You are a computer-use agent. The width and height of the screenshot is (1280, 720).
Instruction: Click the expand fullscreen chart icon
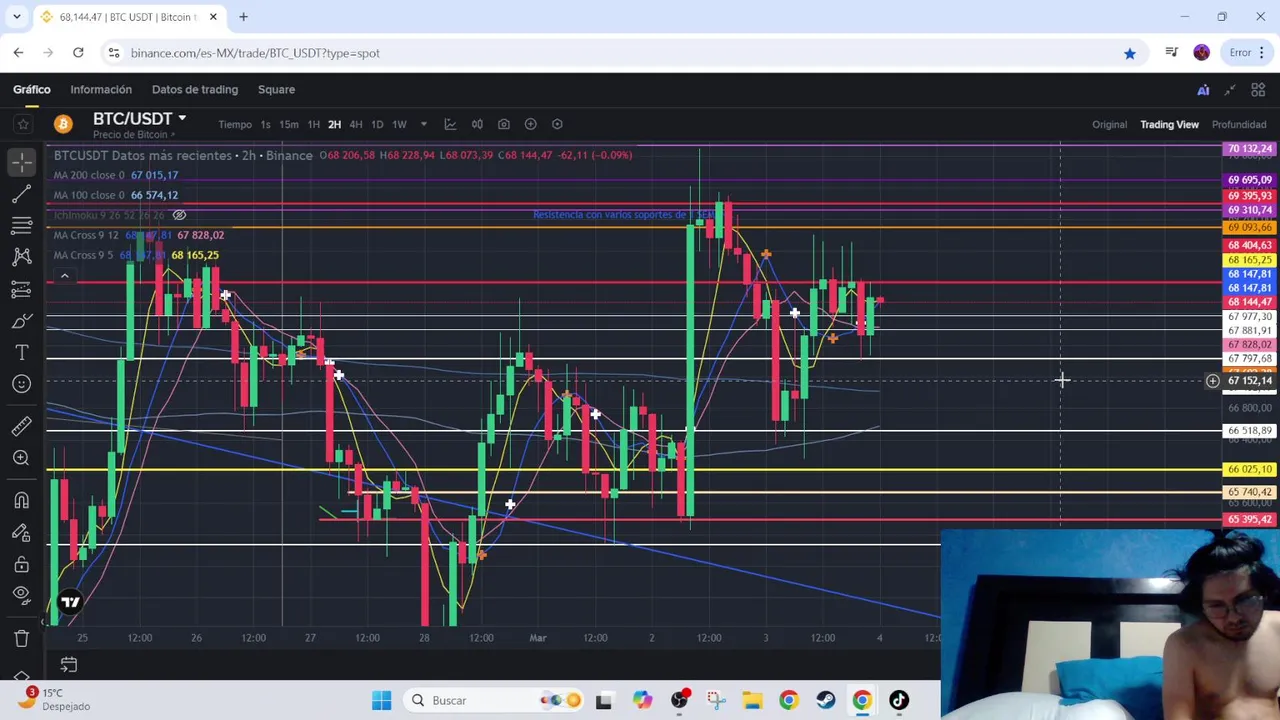[x=1230, y=90]
